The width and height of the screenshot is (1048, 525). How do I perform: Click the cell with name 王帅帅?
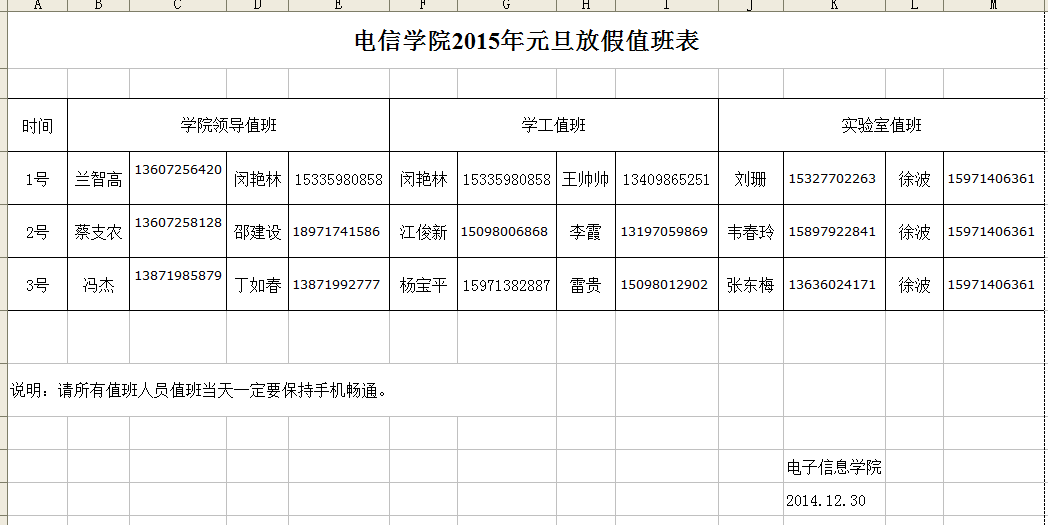[x=585, y=180]
